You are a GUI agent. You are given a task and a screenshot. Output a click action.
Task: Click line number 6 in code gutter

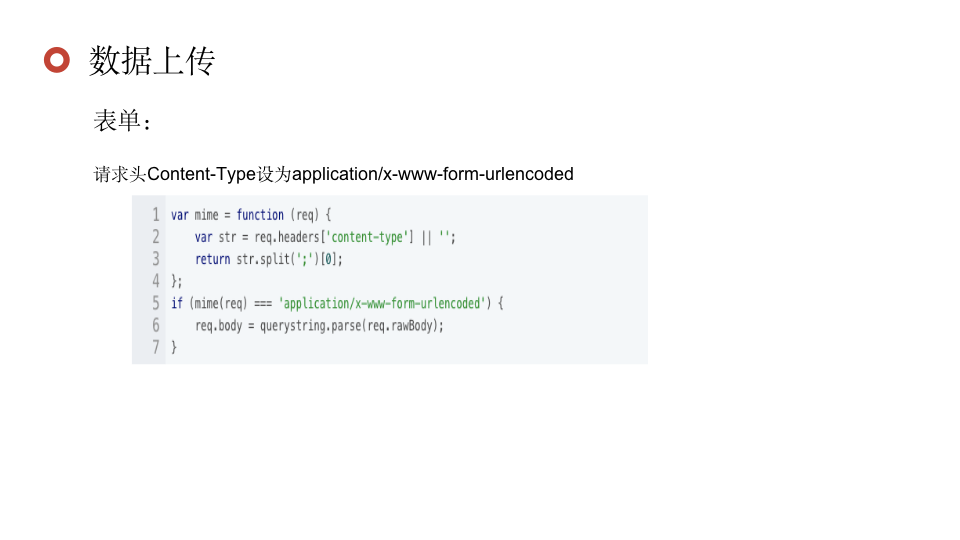coord(156,325)
